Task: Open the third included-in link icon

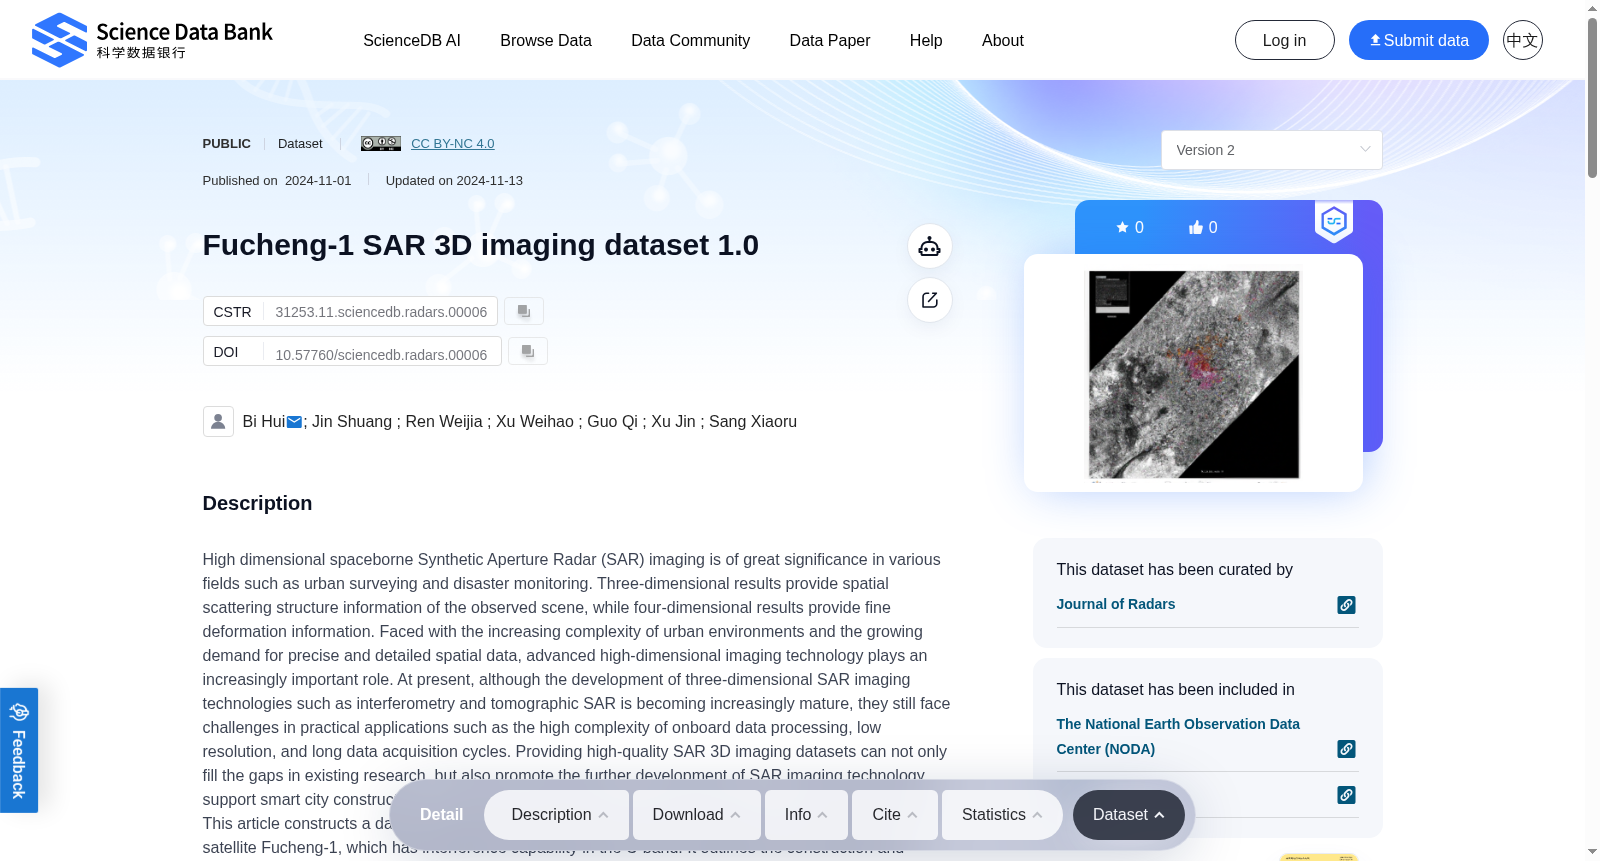Action: [x=1346, y=795]
